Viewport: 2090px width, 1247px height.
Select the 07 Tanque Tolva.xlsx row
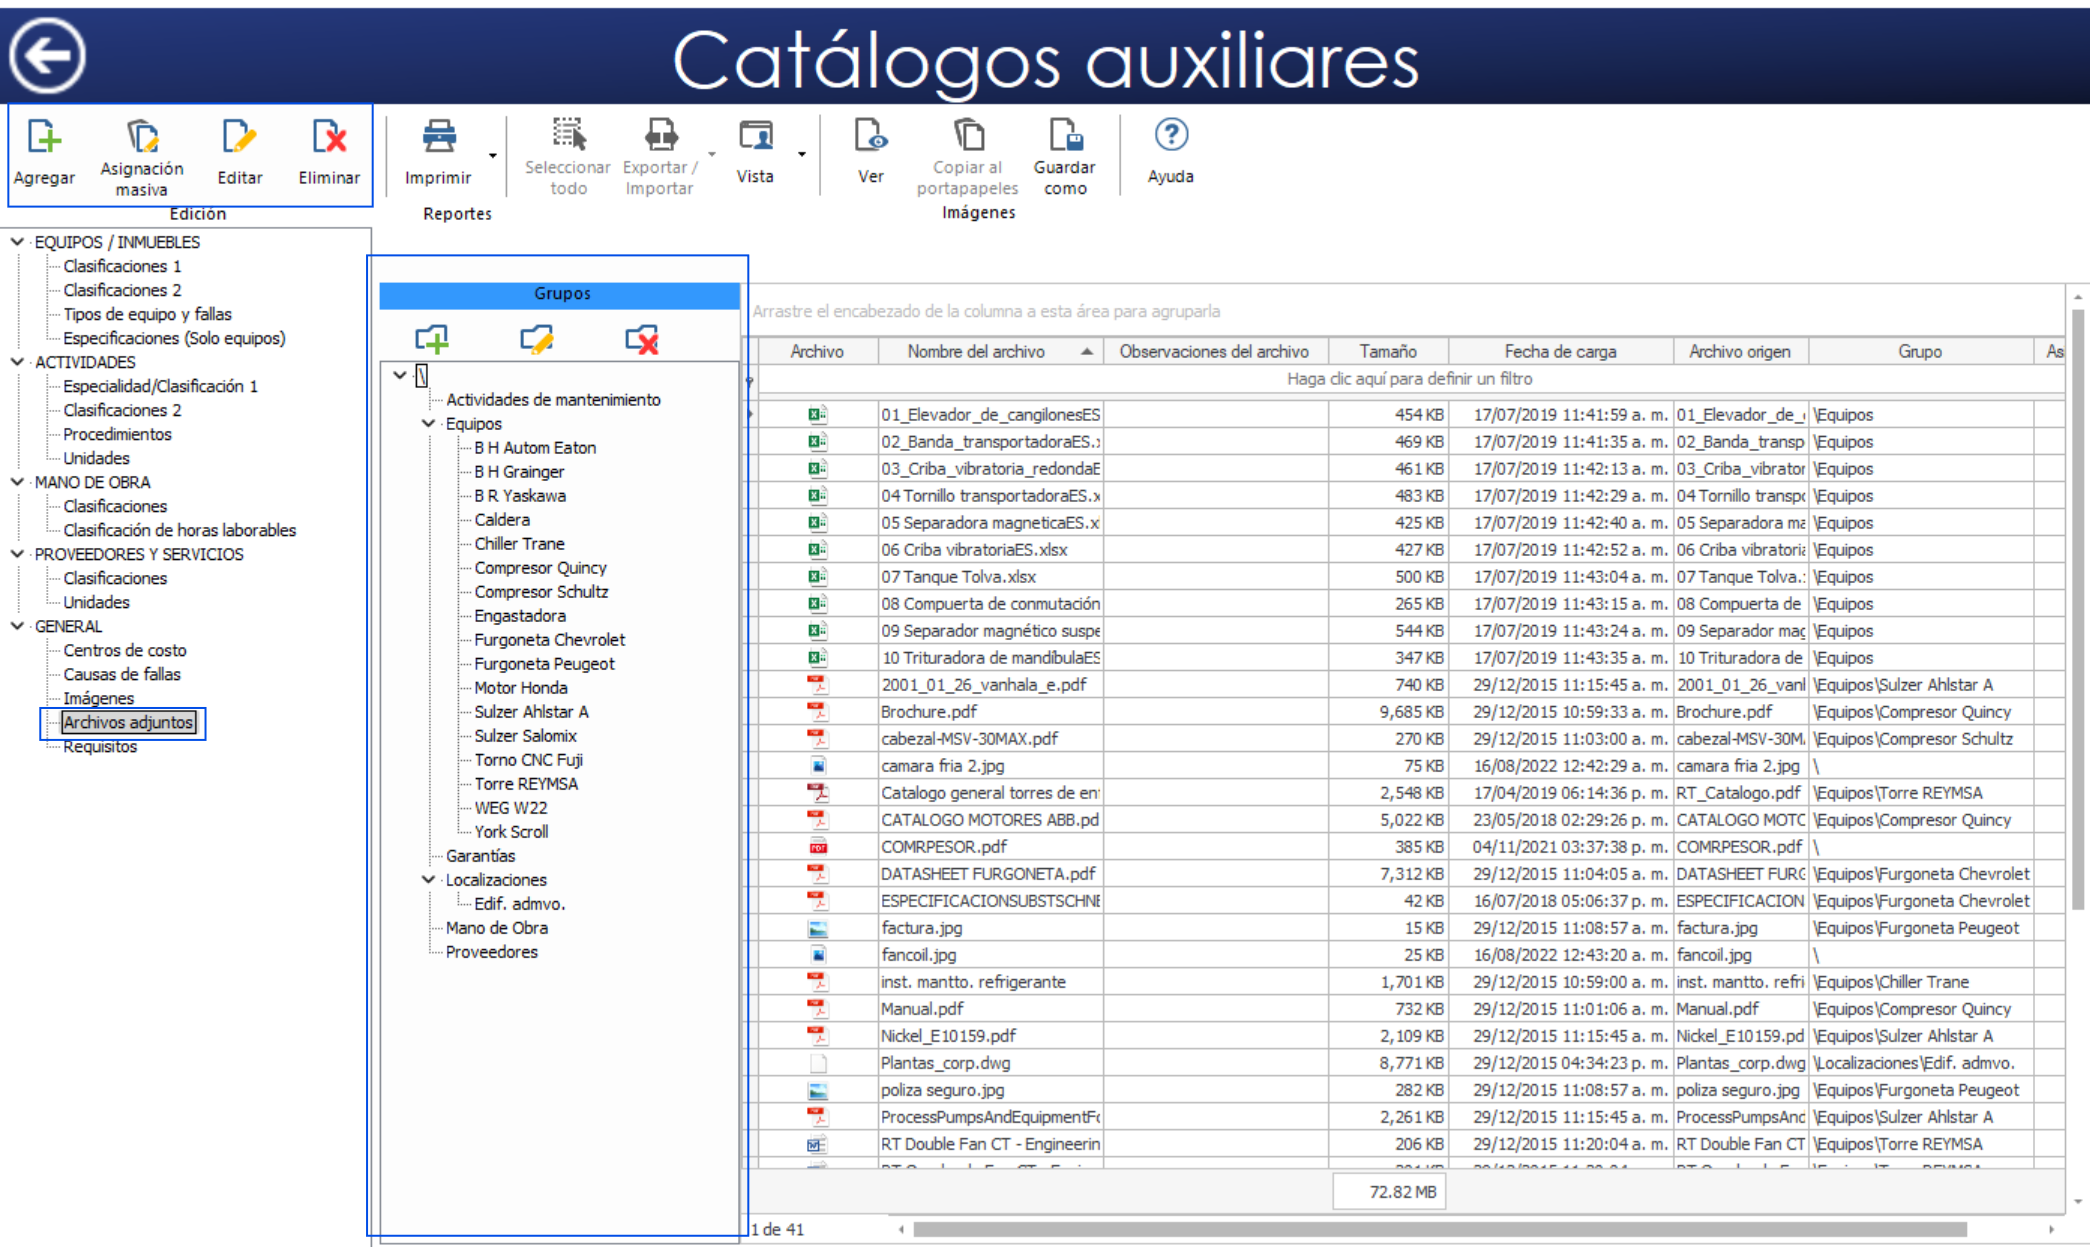point(1409,577)
